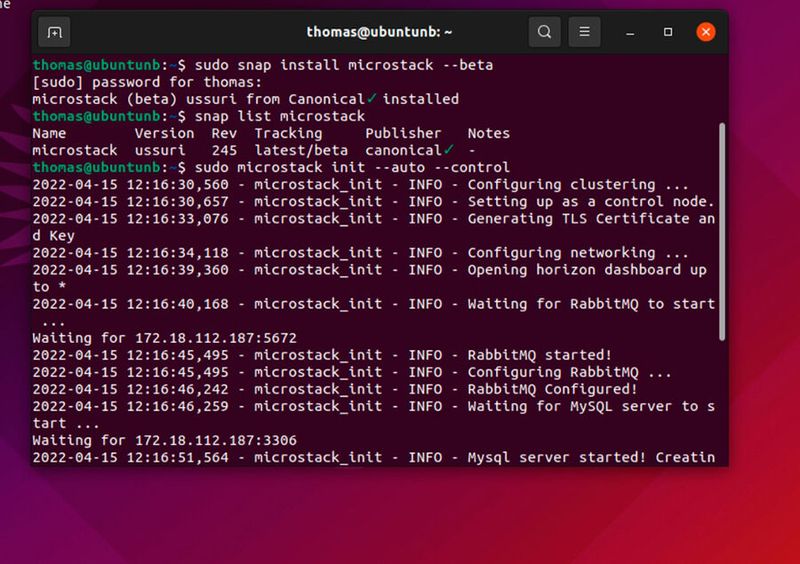Screen dimensions: 800x564
Task: Click the revision value '245'
Action: [224, 151]
